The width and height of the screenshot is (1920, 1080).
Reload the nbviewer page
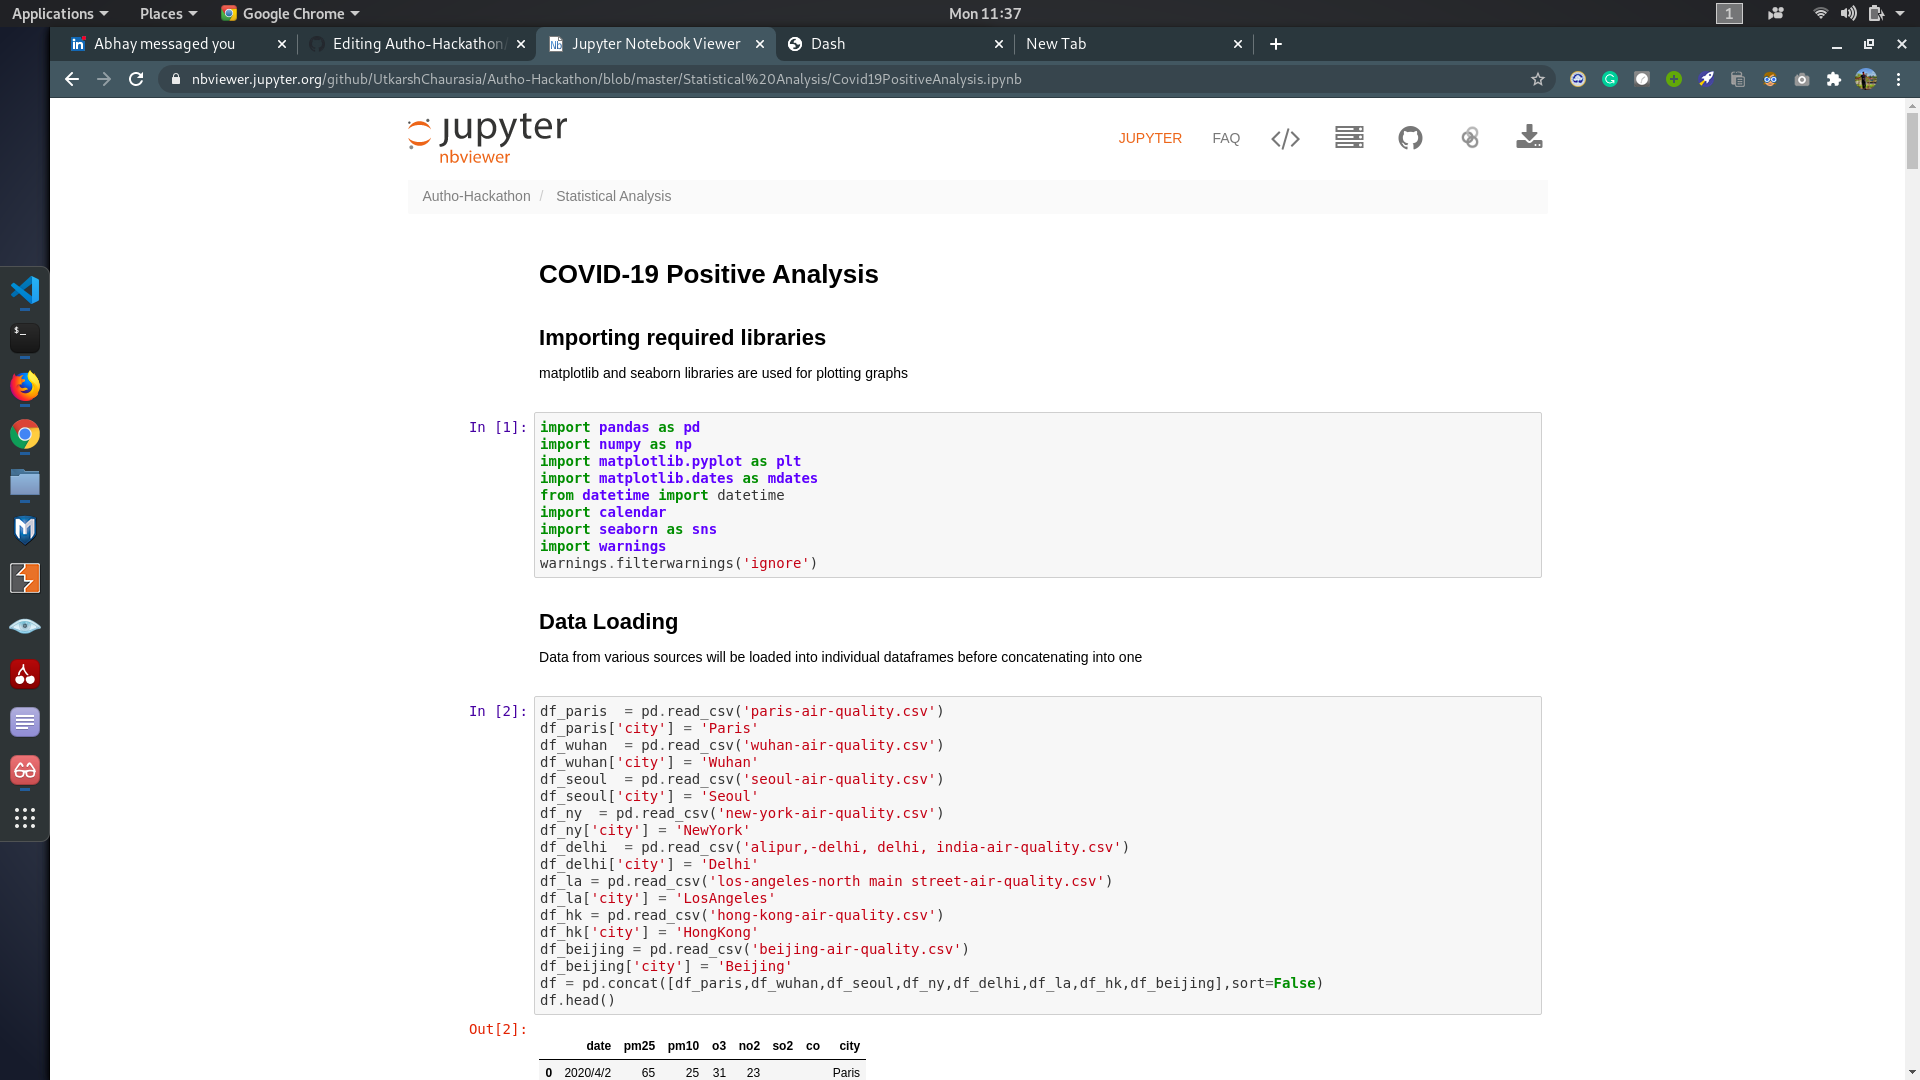tap(137, 79)
